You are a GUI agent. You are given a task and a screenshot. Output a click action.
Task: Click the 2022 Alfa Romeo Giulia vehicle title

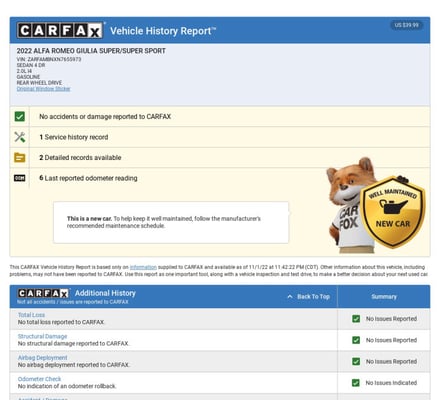pyautogui.click(x=91, y=51)
